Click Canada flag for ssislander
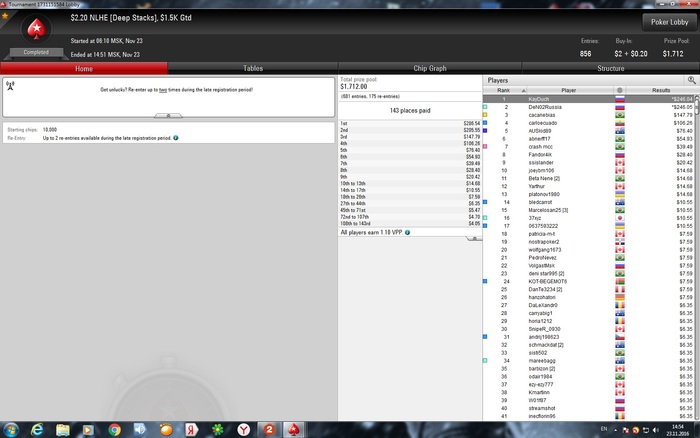This screenshot has width=700, height=438. click(620, 163)
